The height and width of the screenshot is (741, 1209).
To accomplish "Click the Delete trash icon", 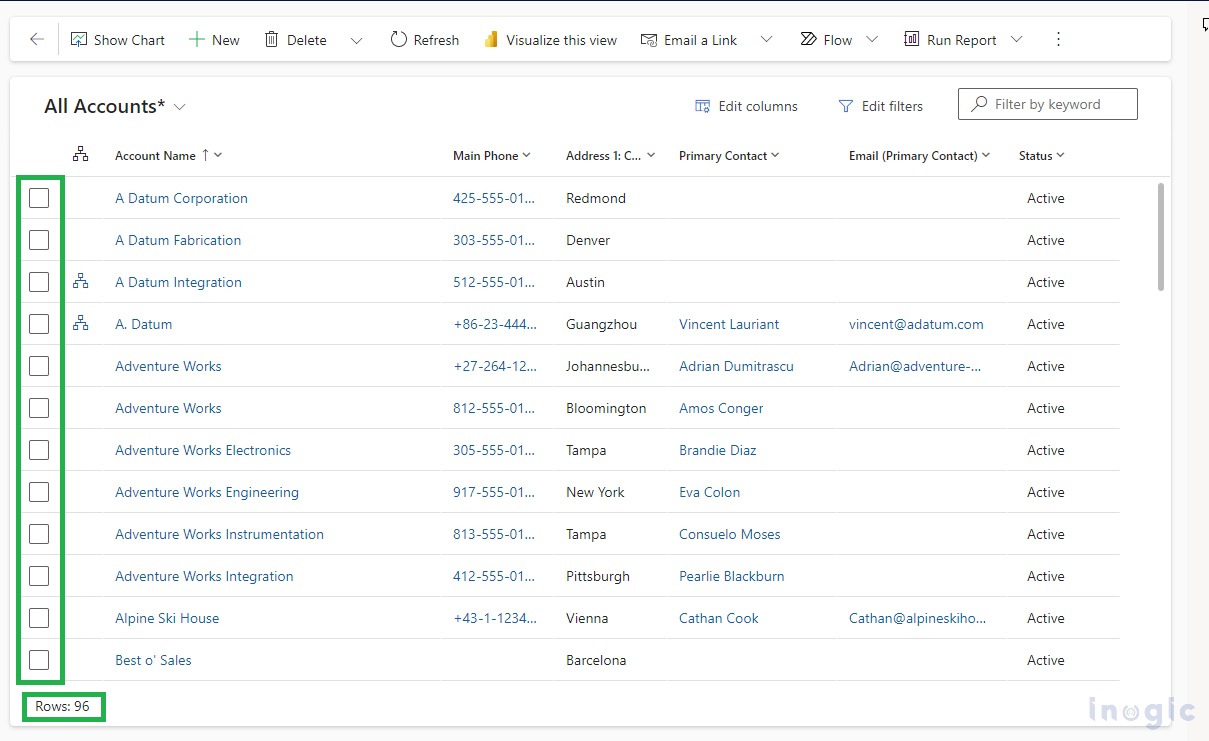I will click(x=271, y=40).
